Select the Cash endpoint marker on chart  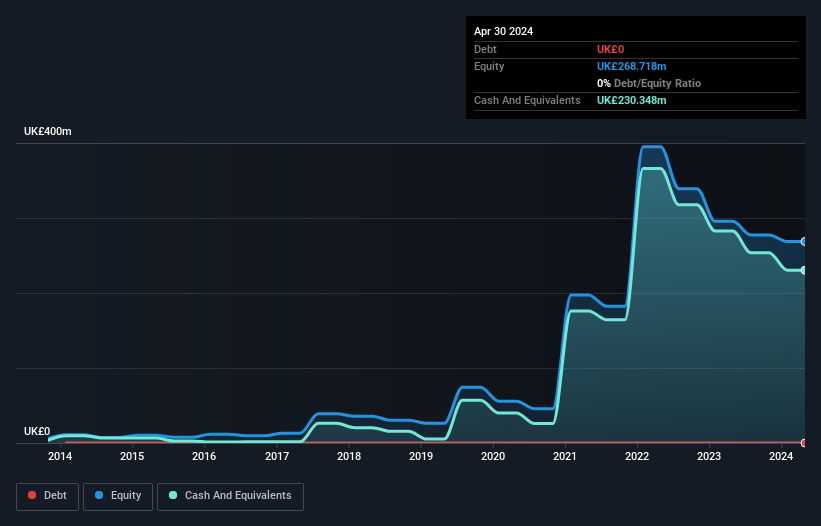pyautogui.click(x=804, y=271)
